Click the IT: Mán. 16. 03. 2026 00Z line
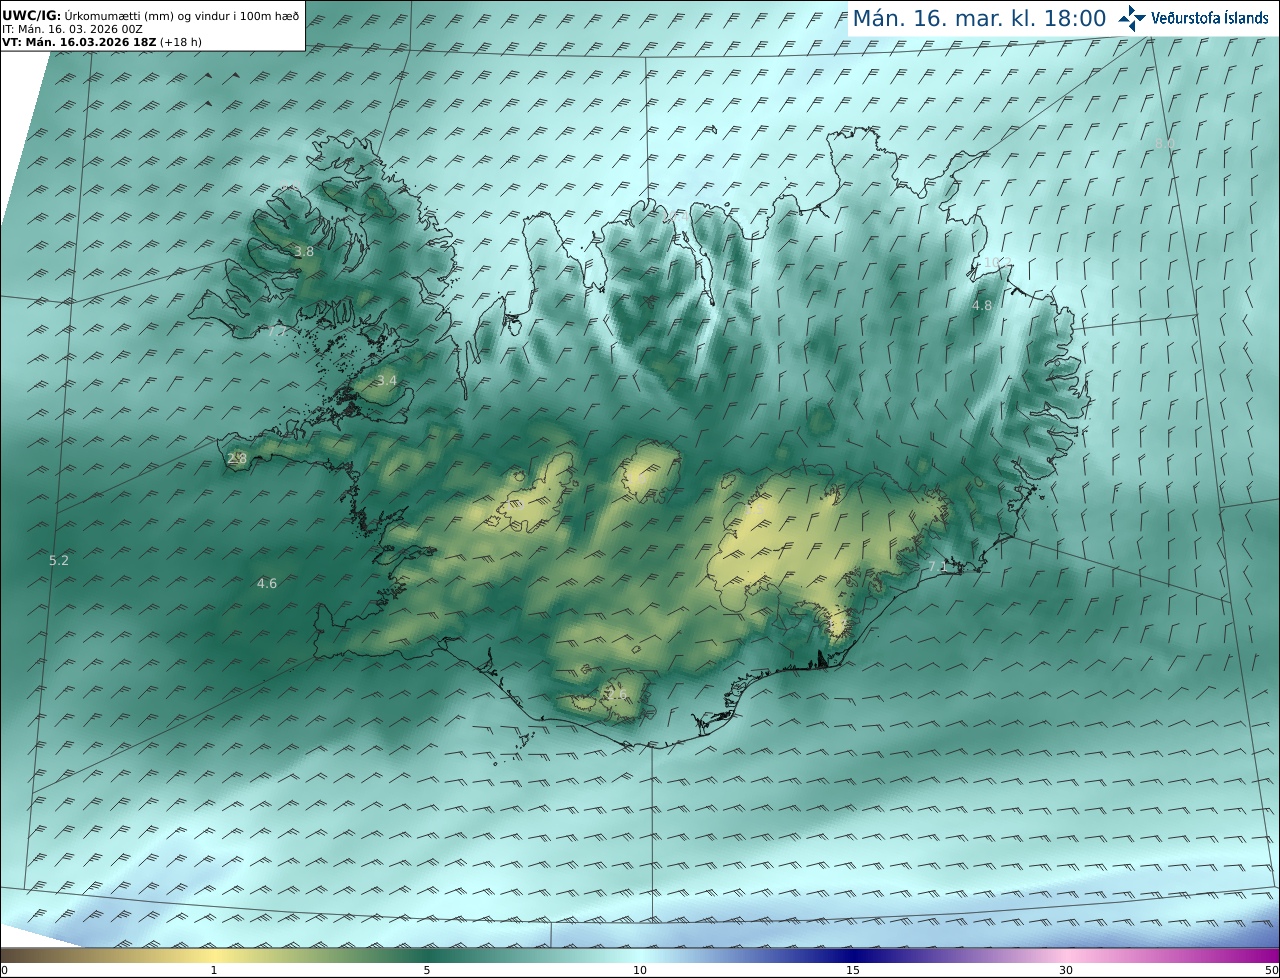 pos(72,30)
